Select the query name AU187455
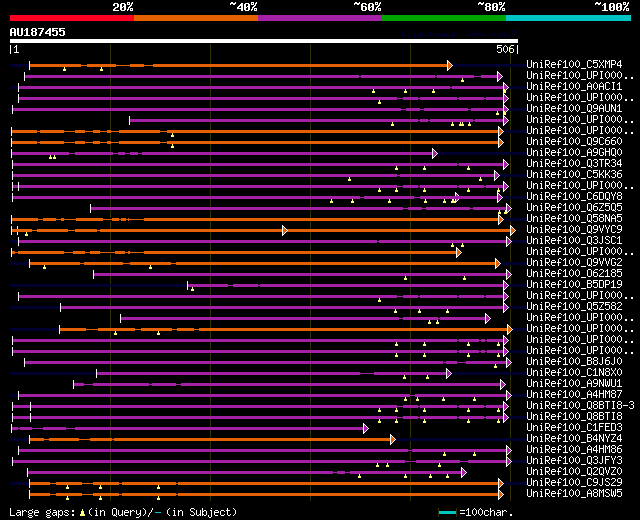This screenshot has height=520, width=640. coord(38,32)
